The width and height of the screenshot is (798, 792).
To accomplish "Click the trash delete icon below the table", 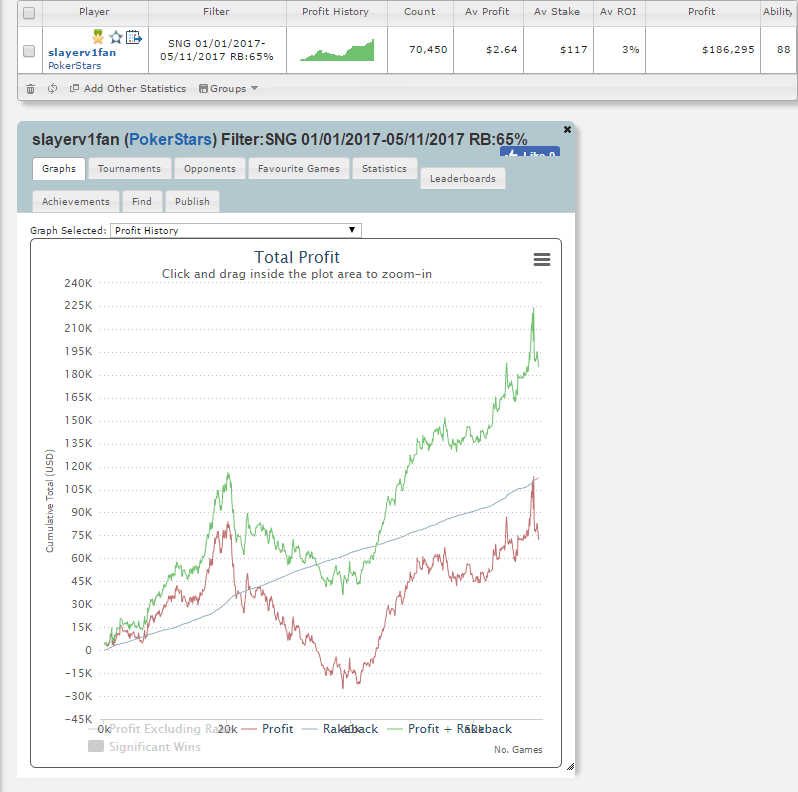I will [x=30, y=89].
